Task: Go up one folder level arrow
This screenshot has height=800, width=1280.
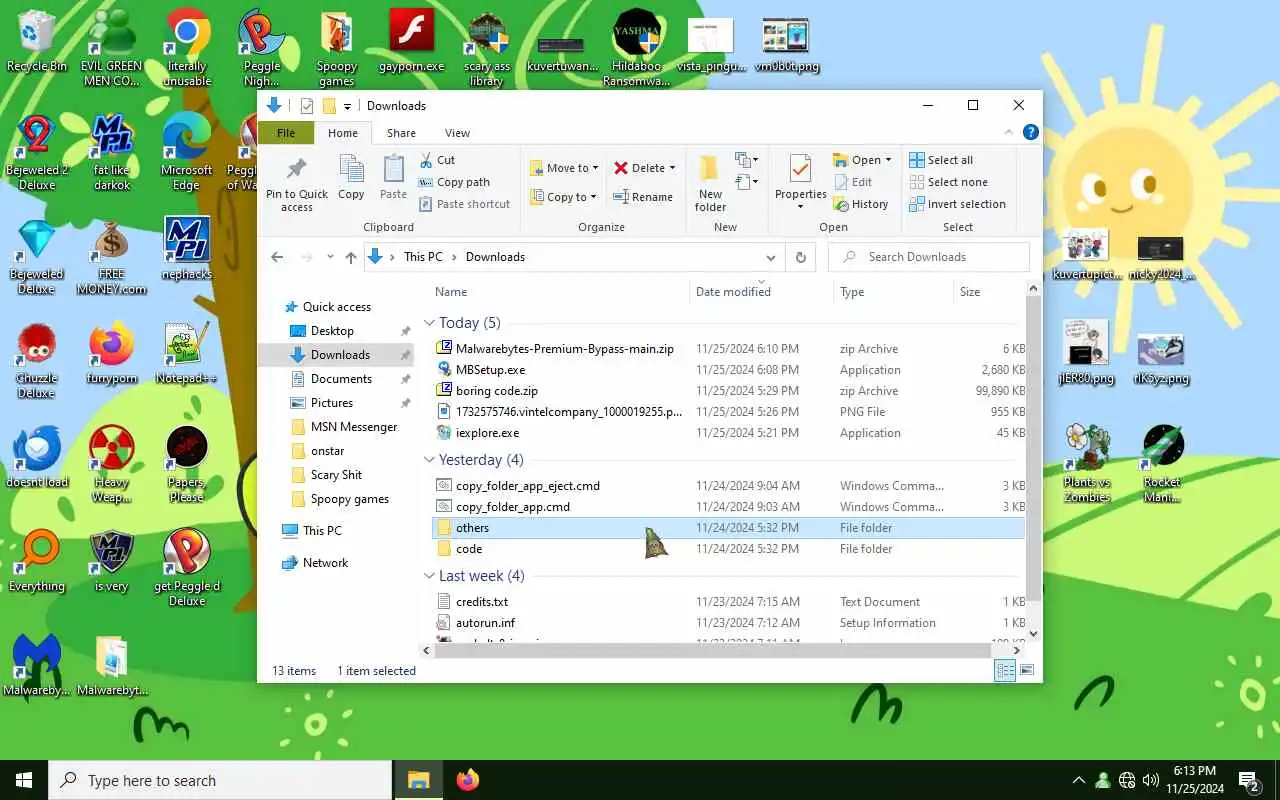Action: coord(351,257)
